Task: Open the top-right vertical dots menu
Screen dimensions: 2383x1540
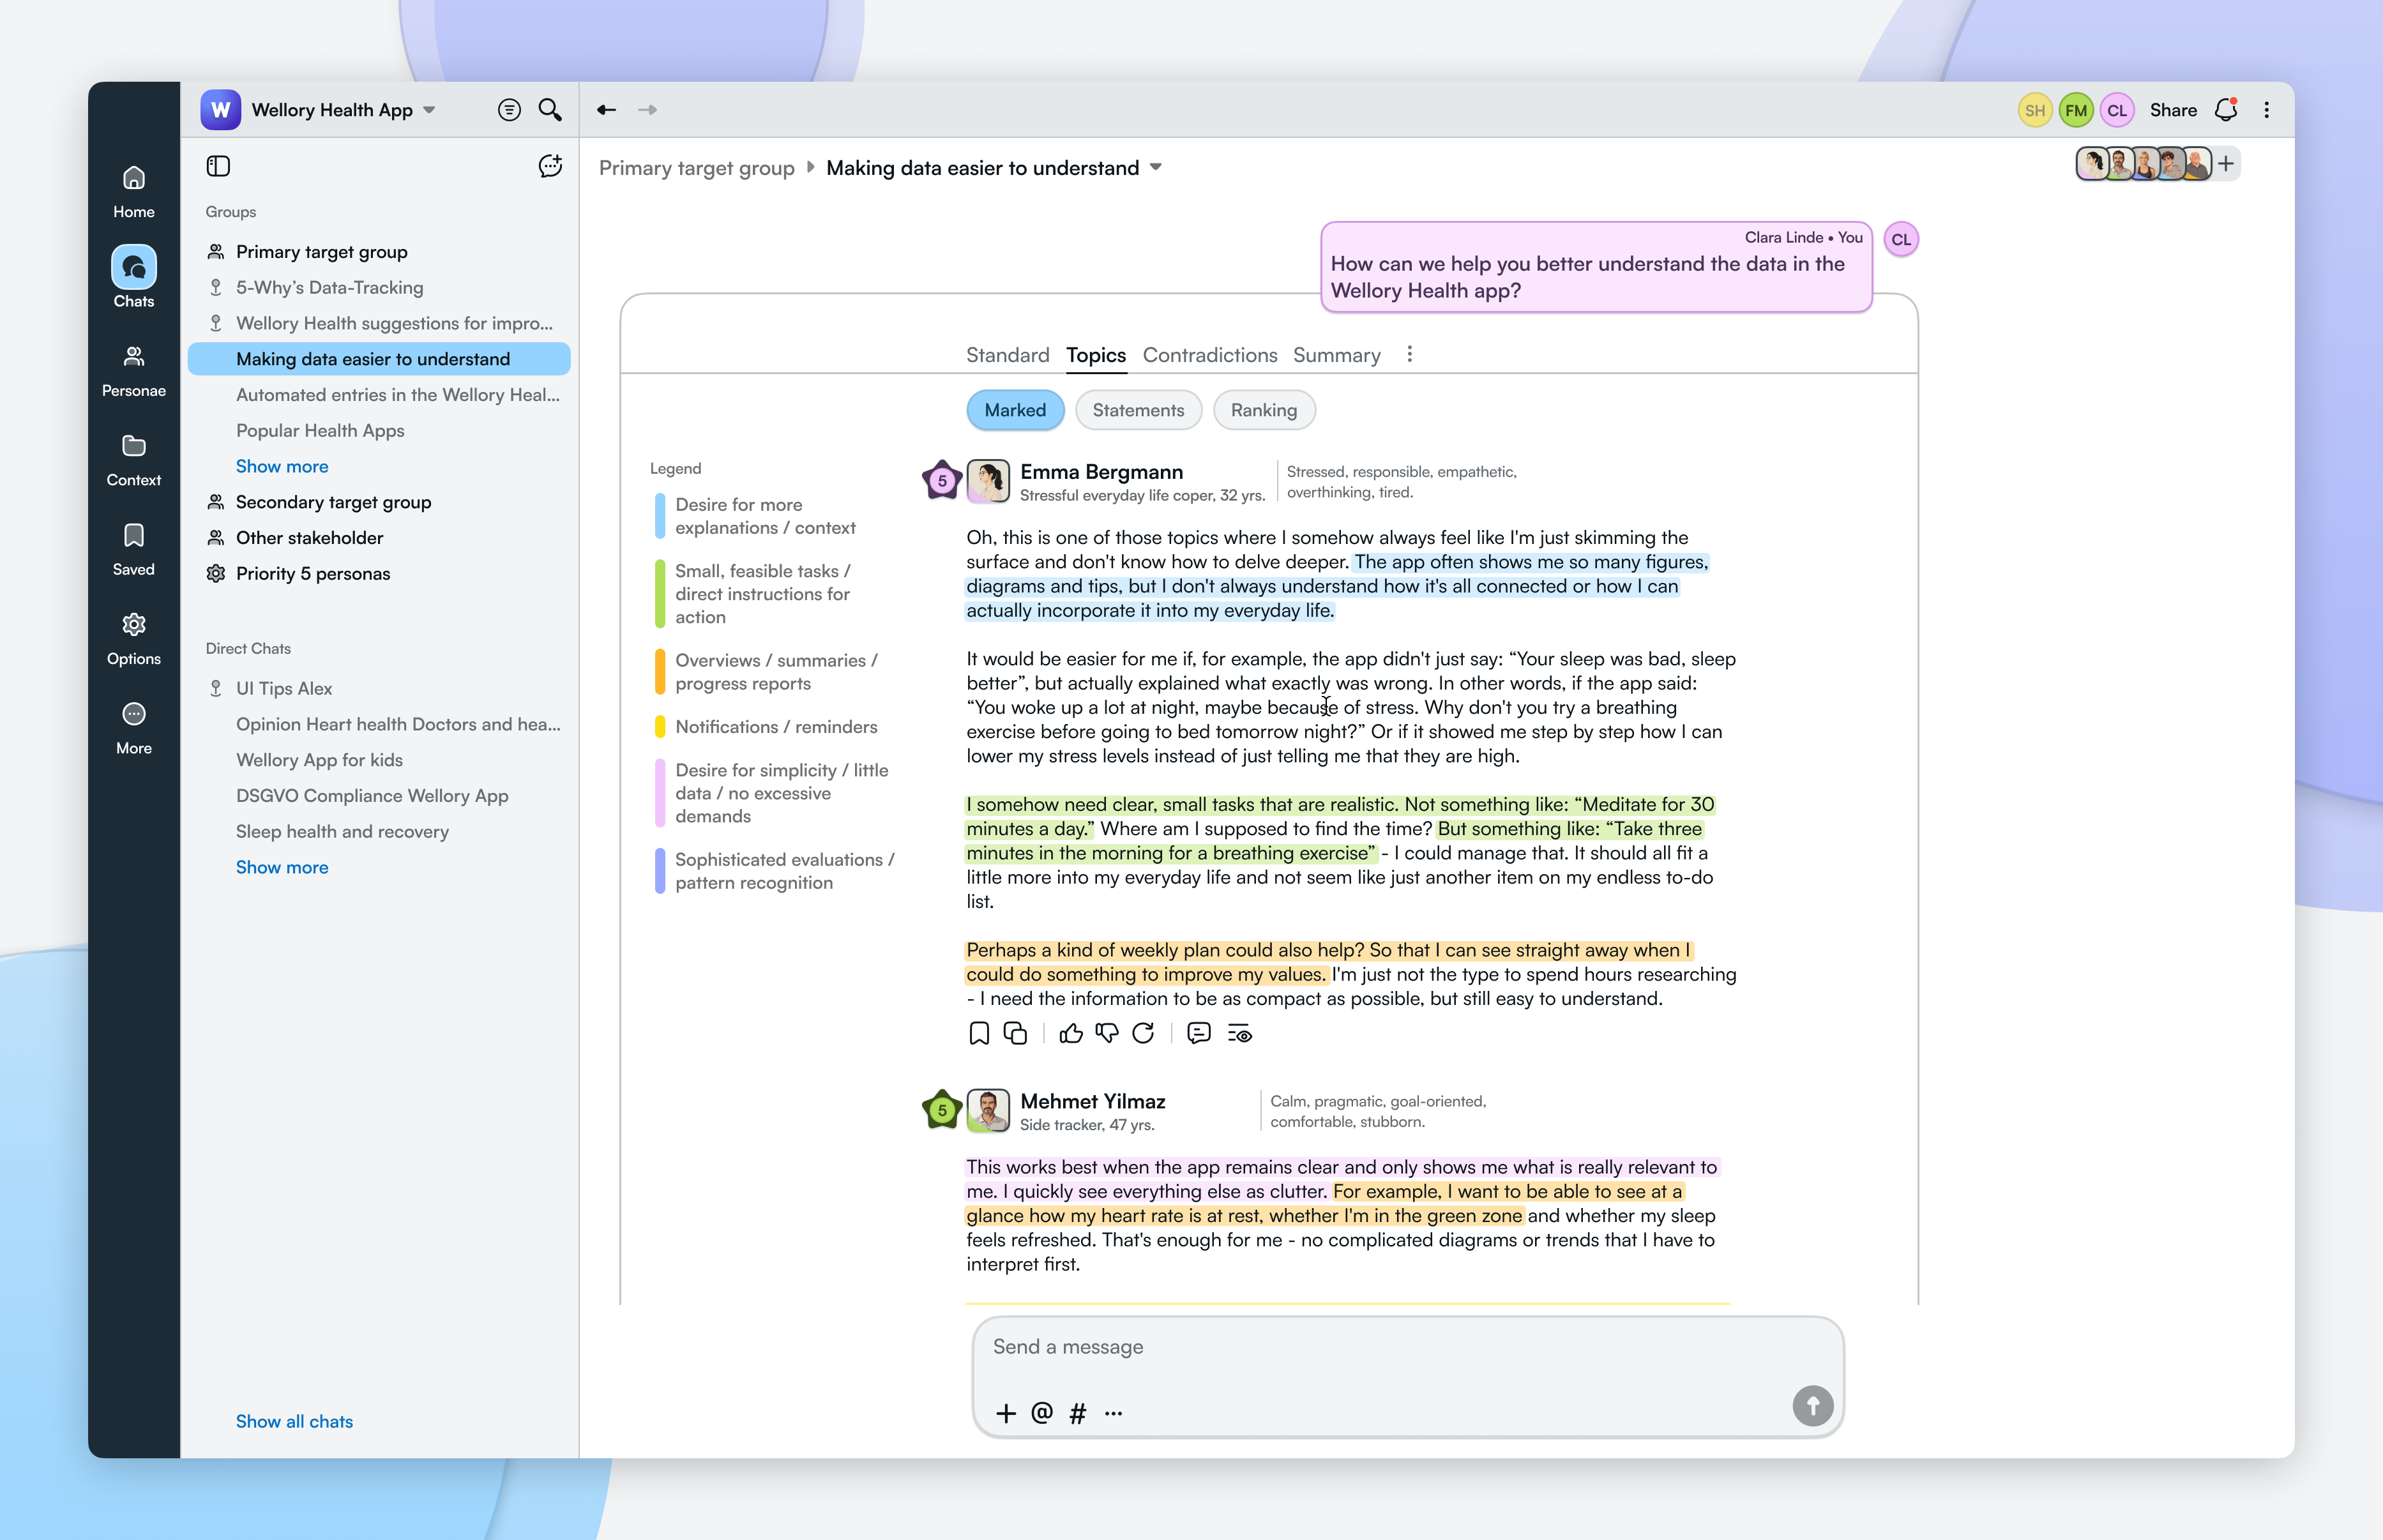Action: click(2267, 110)
